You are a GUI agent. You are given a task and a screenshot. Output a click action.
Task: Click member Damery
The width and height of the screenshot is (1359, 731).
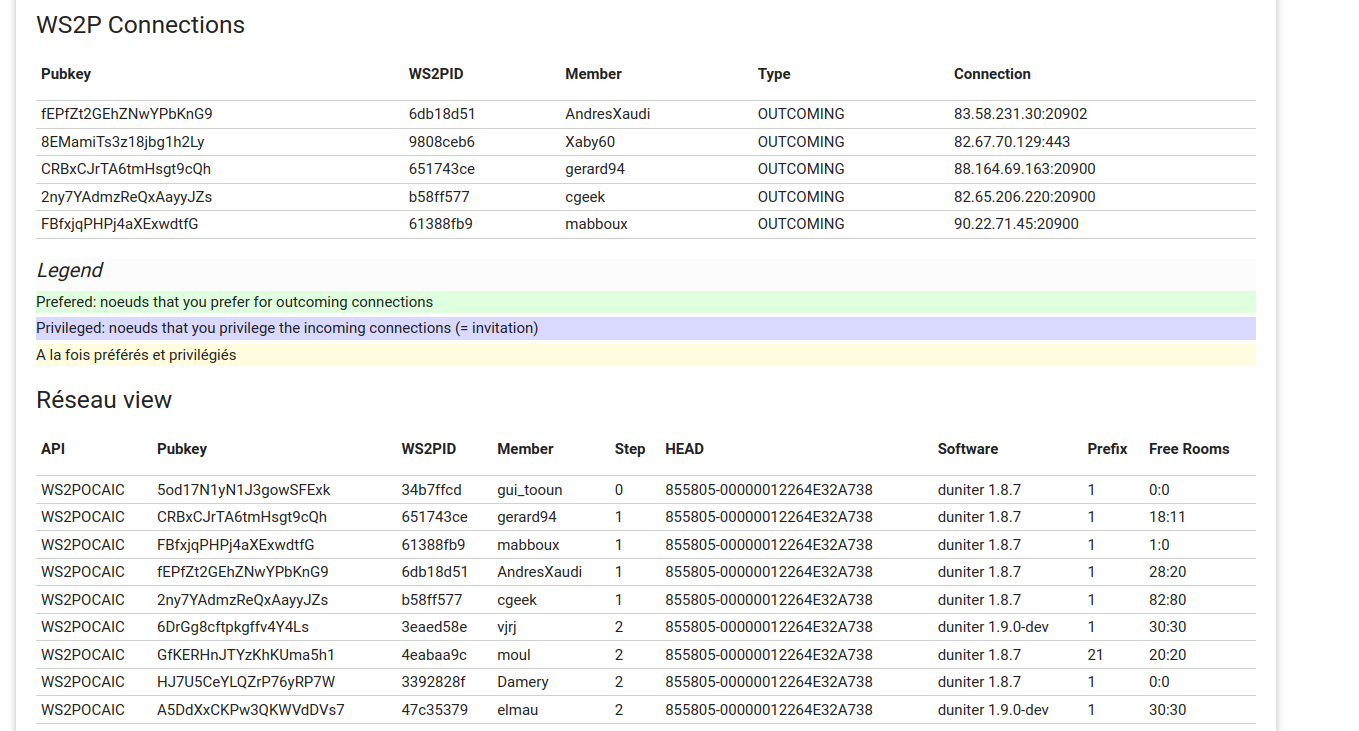(x=523, y=682)
